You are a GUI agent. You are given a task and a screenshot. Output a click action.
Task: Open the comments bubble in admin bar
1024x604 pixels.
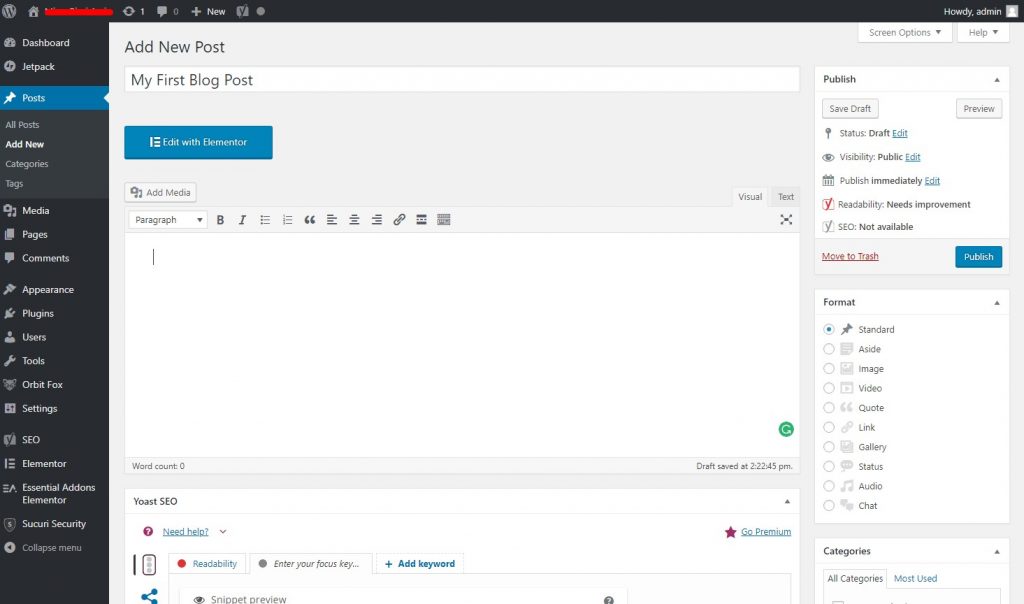[168, 11]
